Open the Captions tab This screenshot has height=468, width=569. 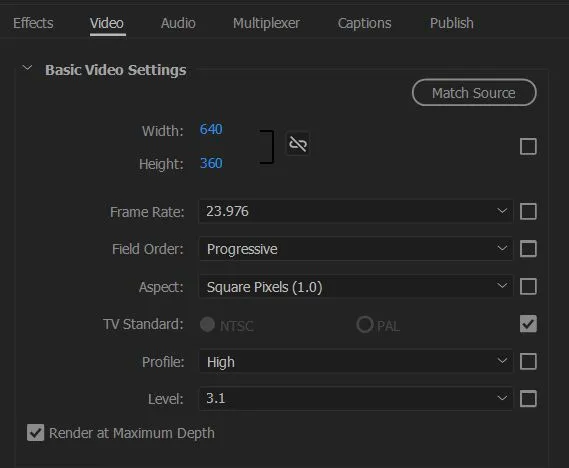(x=364, y=23)
